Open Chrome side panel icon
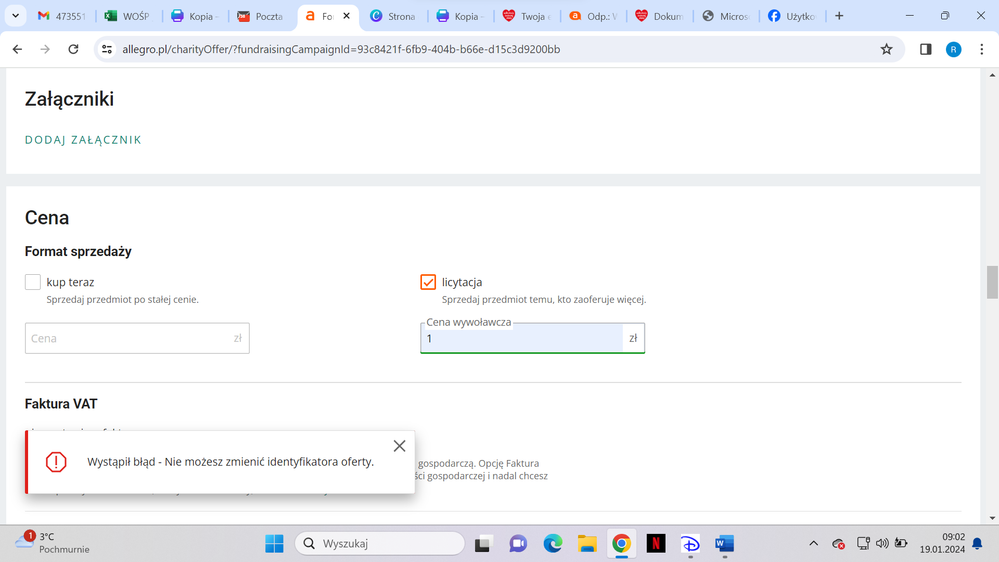The width and height of the screenshot is (999, 562). [x=925, y=49]
